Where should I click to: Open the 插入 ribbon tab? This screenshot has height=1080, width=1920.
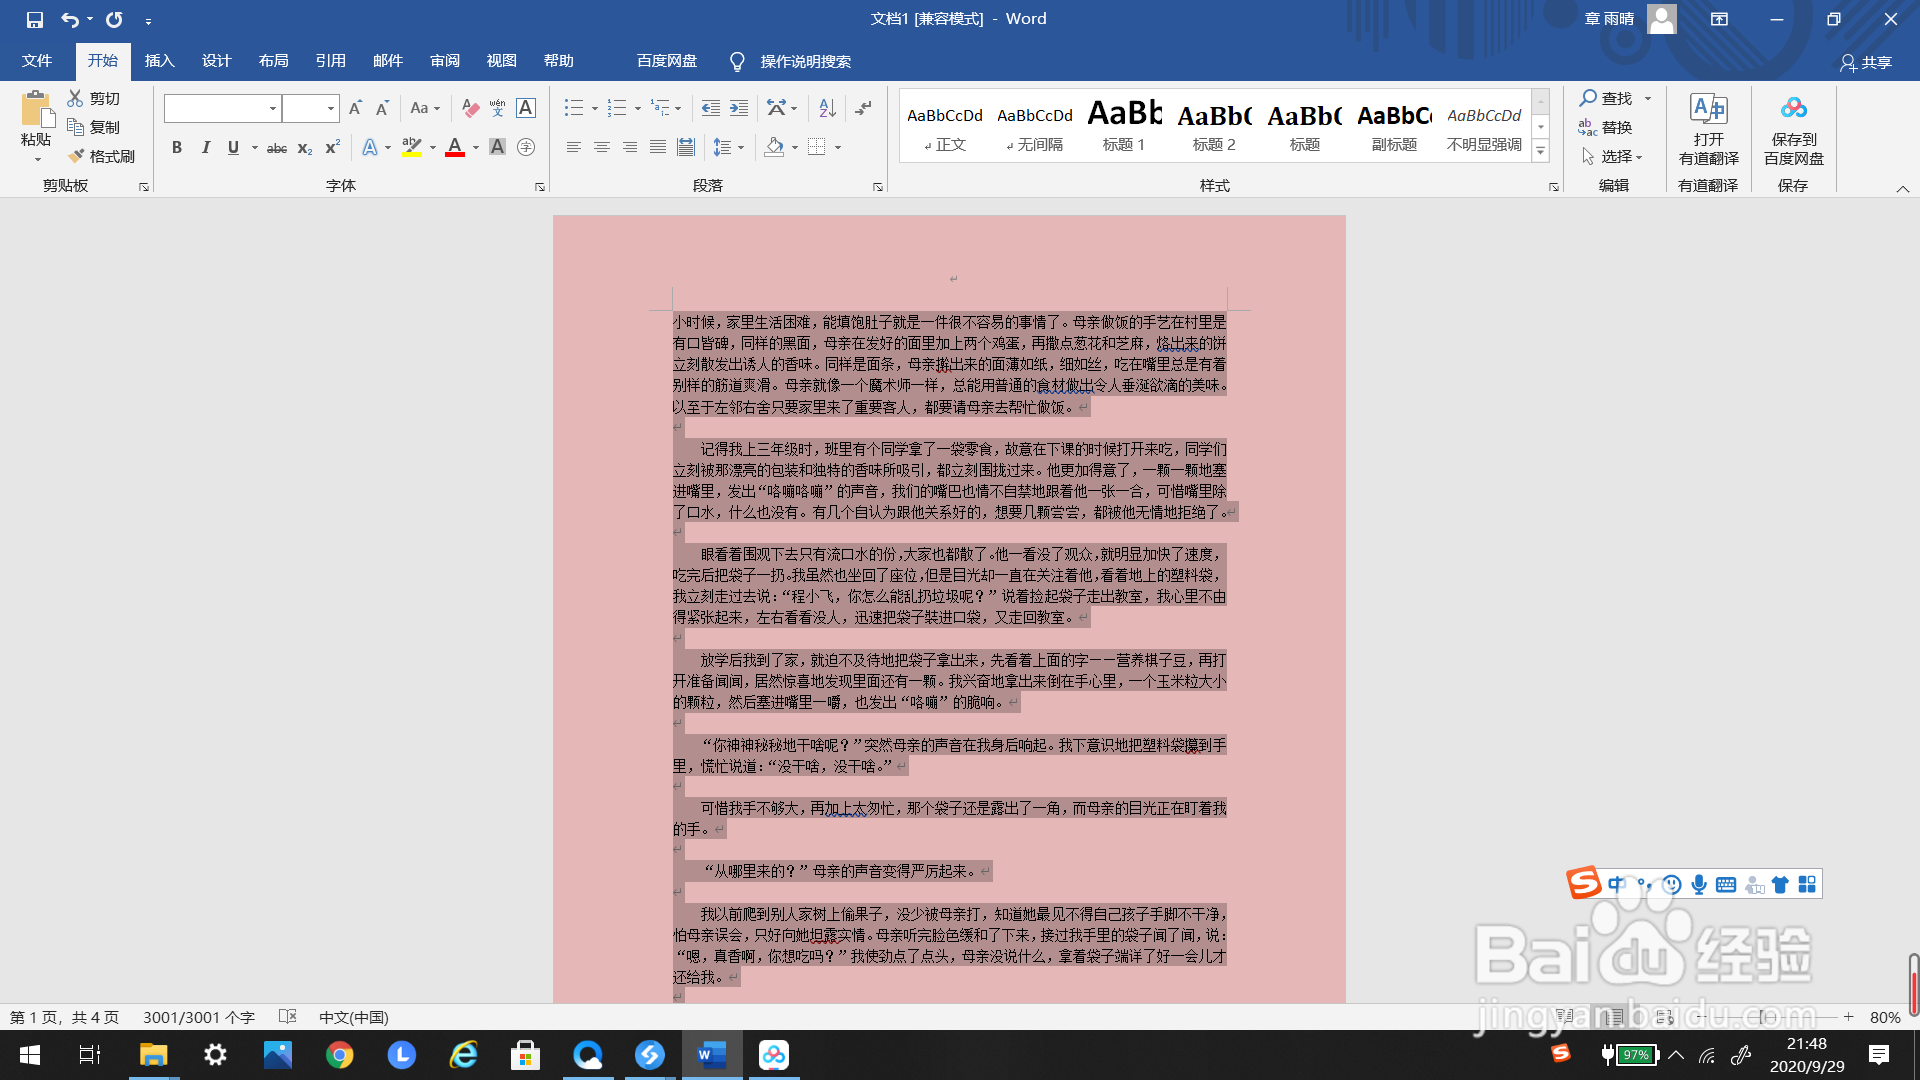pos(159,61)
